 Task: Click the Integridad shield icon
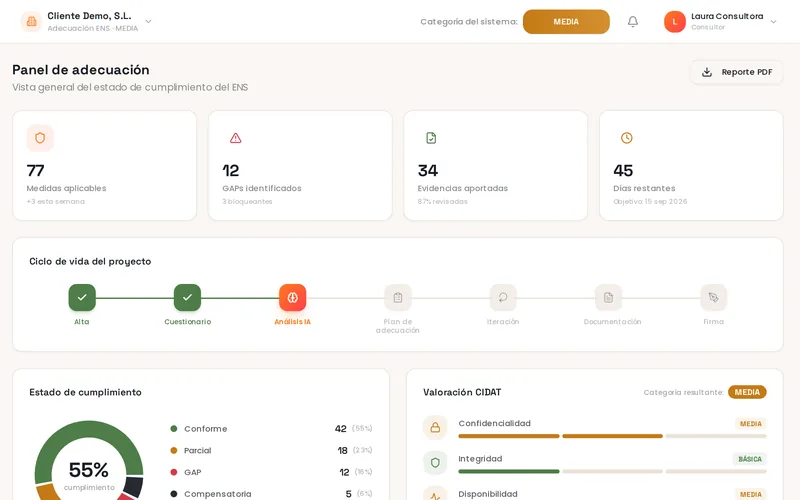(x=435, y=463)
